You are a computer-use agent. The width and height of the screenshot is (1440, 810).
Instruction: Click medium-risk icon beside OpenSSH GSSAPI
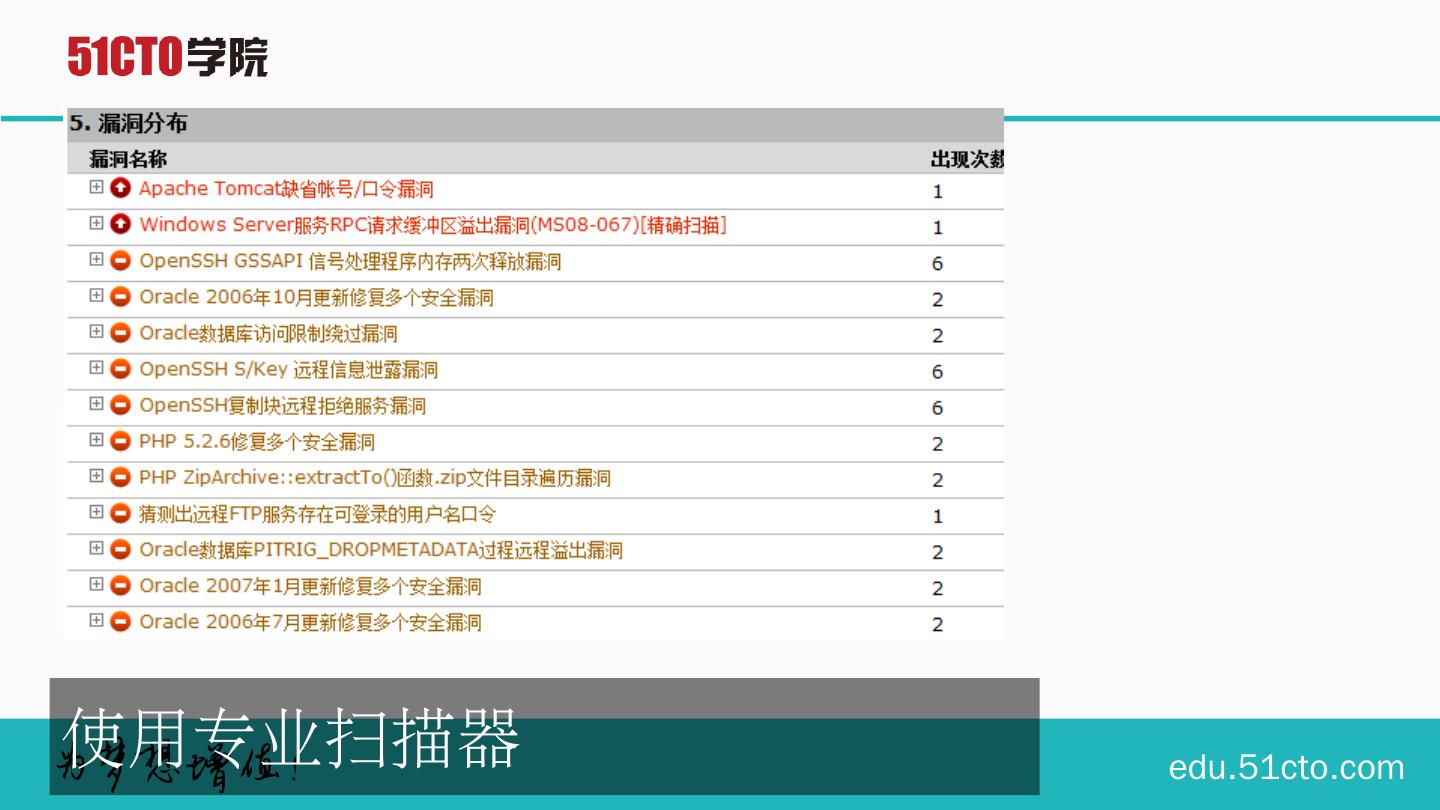(121, 261)
